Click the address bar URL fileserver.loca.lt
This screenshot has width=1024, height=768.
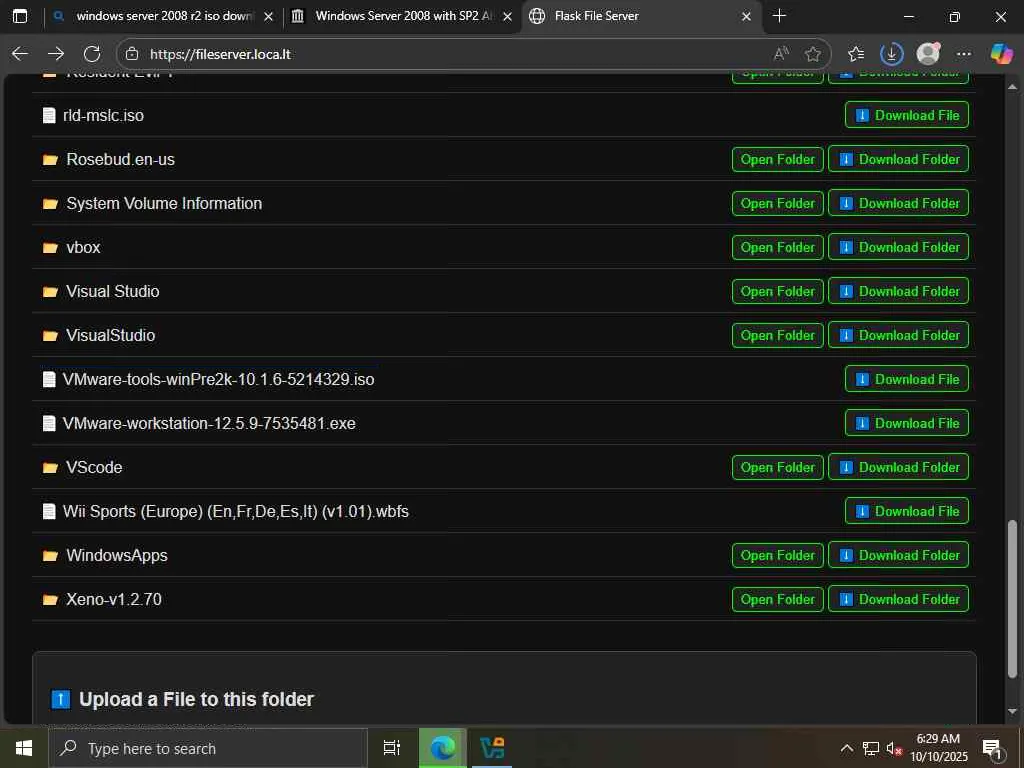(220, 54)
